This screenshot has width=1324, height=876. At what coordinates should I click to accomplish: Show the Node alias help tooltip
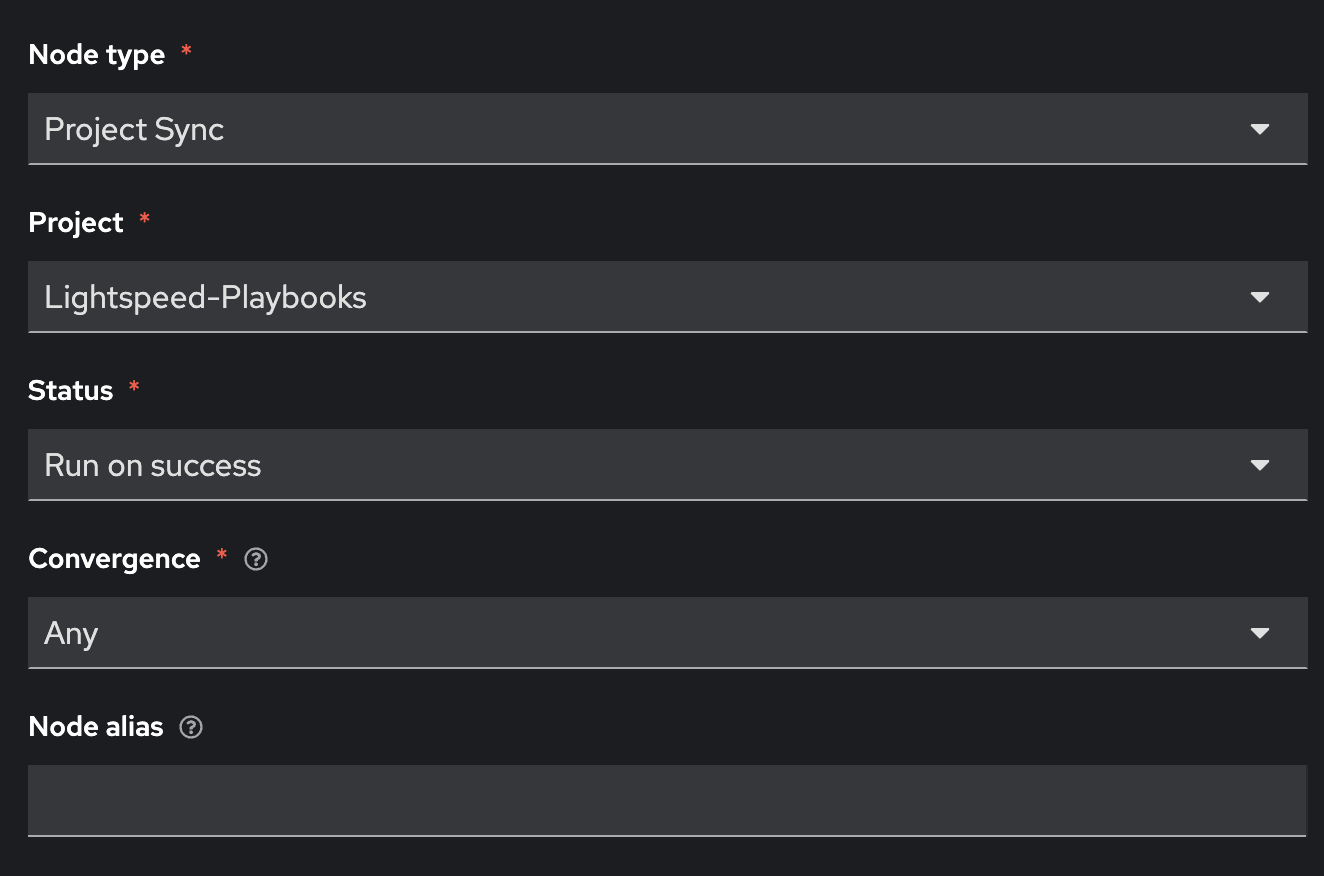click(190, 727)
